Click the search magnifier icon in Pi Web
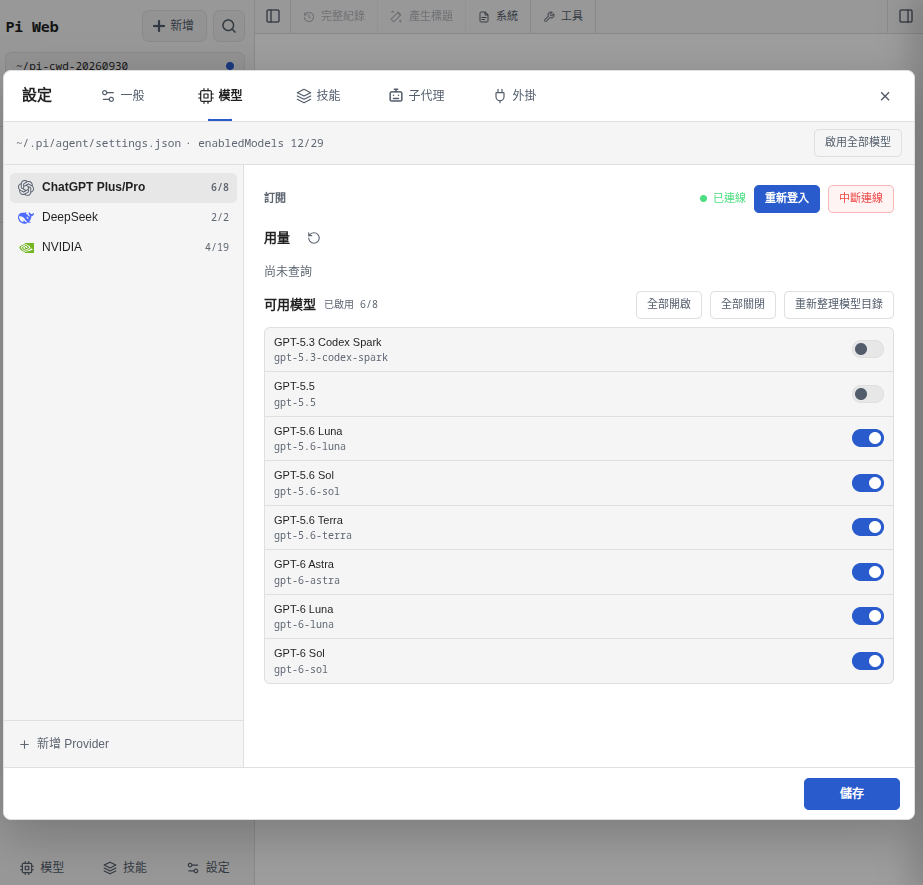Image resolution: width=923 pixels, height=885 pixels. click(x=229, y=26)
